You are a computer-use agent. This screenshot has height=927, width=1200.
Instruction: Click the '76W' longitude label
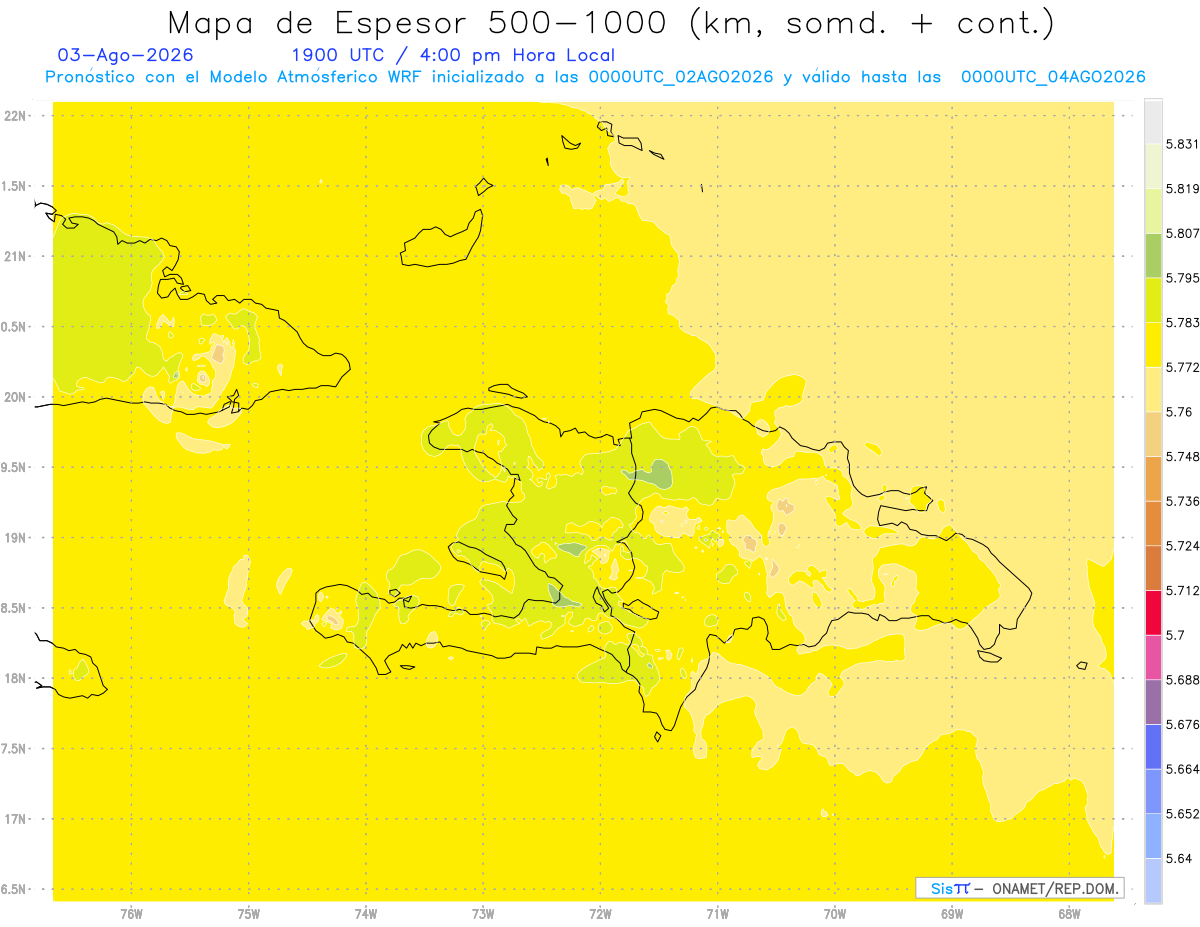click(131, 914)
